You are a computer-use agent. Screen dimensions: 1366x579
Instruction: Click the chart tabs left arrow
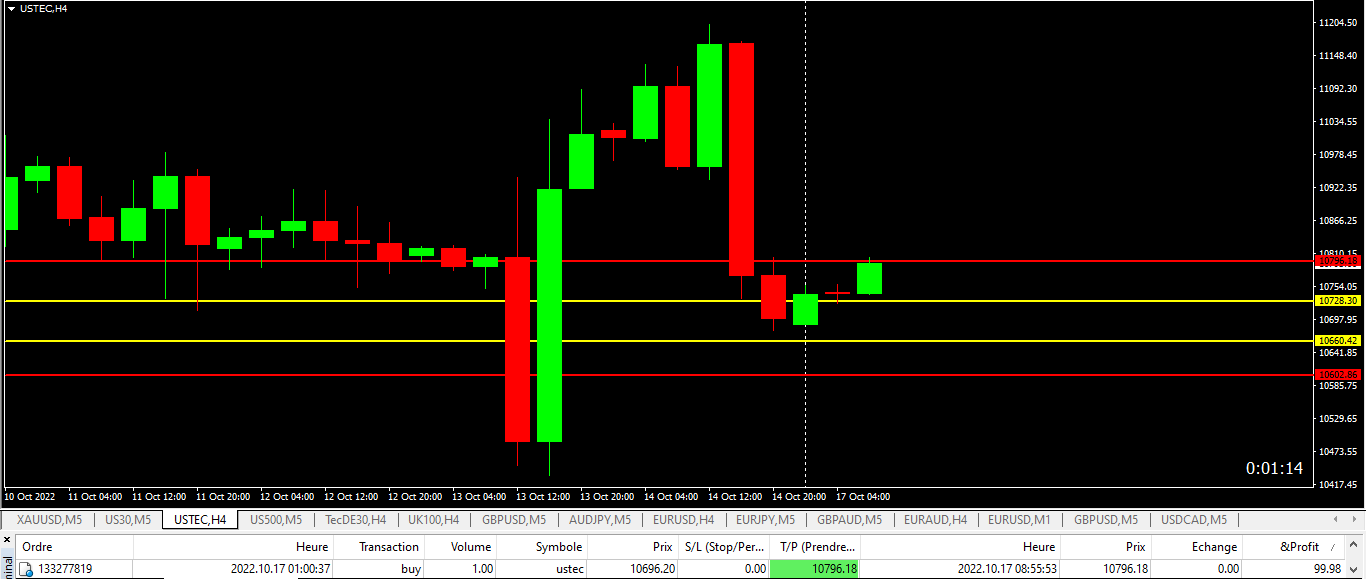pos(1337,519)
